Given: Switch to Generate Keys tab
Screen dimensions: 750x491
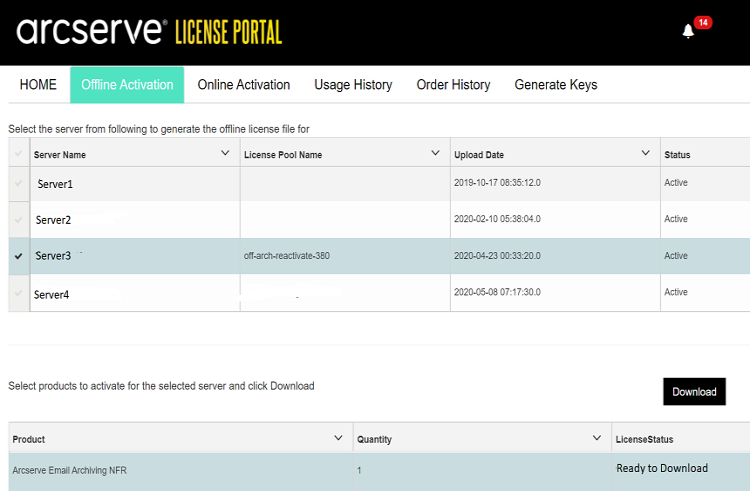Looking at the screenshot, I should tap(556, 85).
